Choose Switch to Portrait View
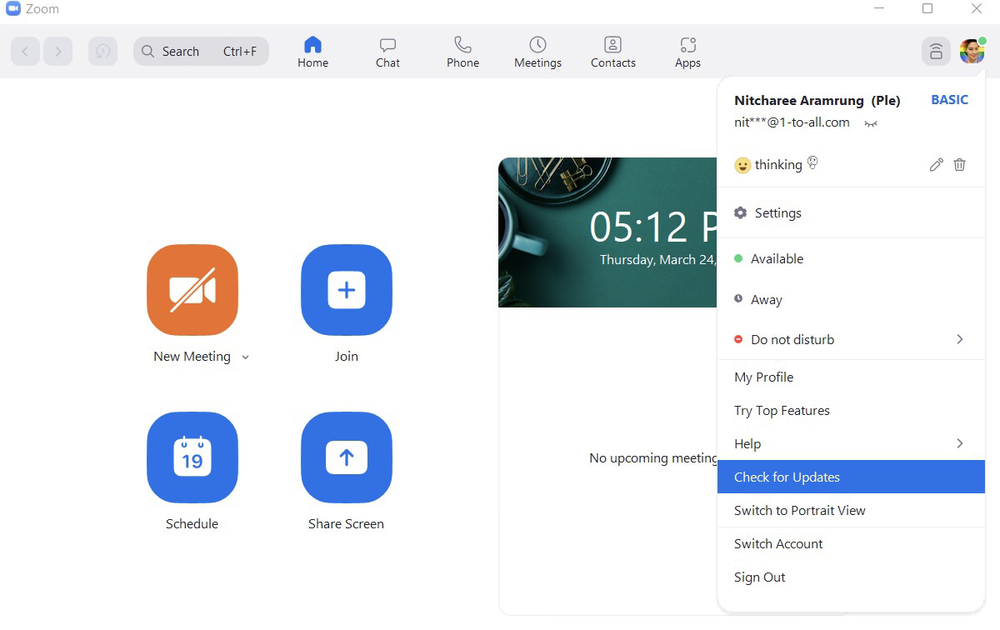 point(851,510)
